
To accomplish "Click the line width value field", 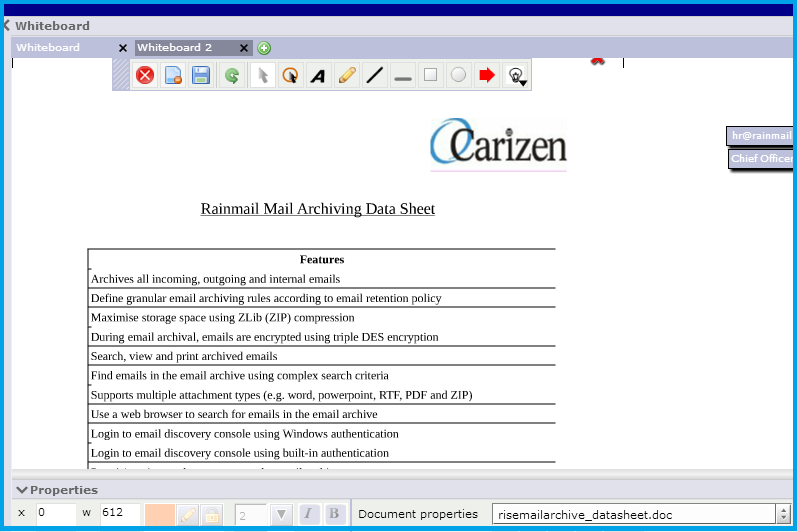I will (x=251, y=515).
